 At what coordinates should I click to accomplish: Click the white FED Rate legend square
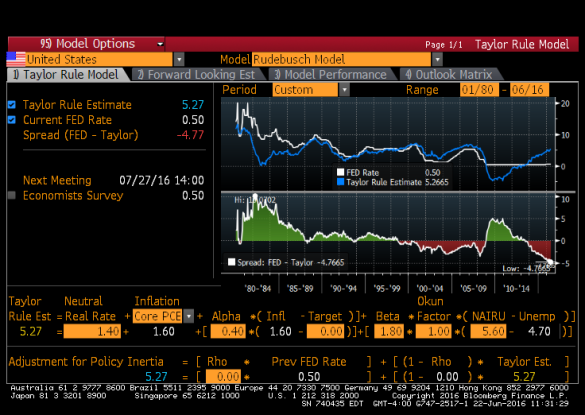tap(340, 172)
